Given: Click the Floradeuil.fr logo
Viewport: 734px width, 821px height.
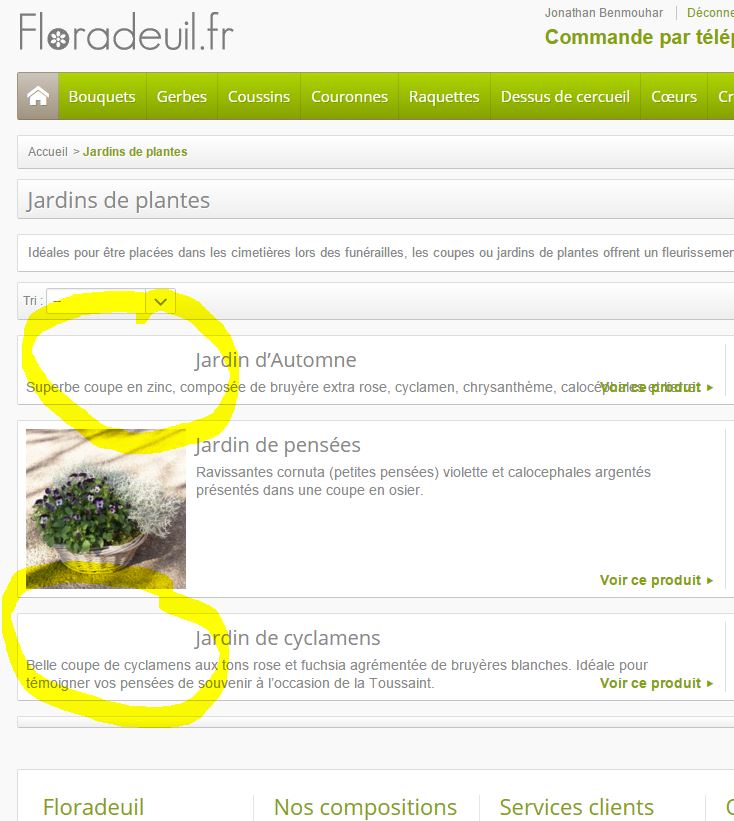Looking at the screenshot, I should 126,32.
